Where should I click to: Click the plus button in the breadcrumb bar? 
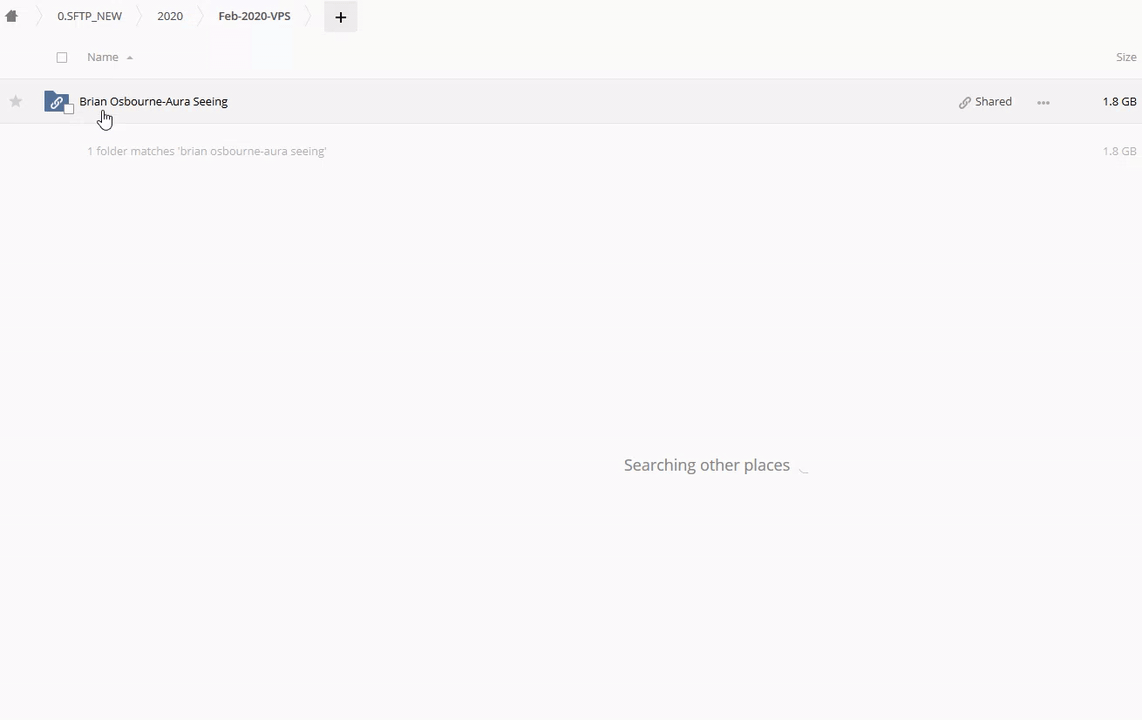pyautogui.click(x=340, y=17)
